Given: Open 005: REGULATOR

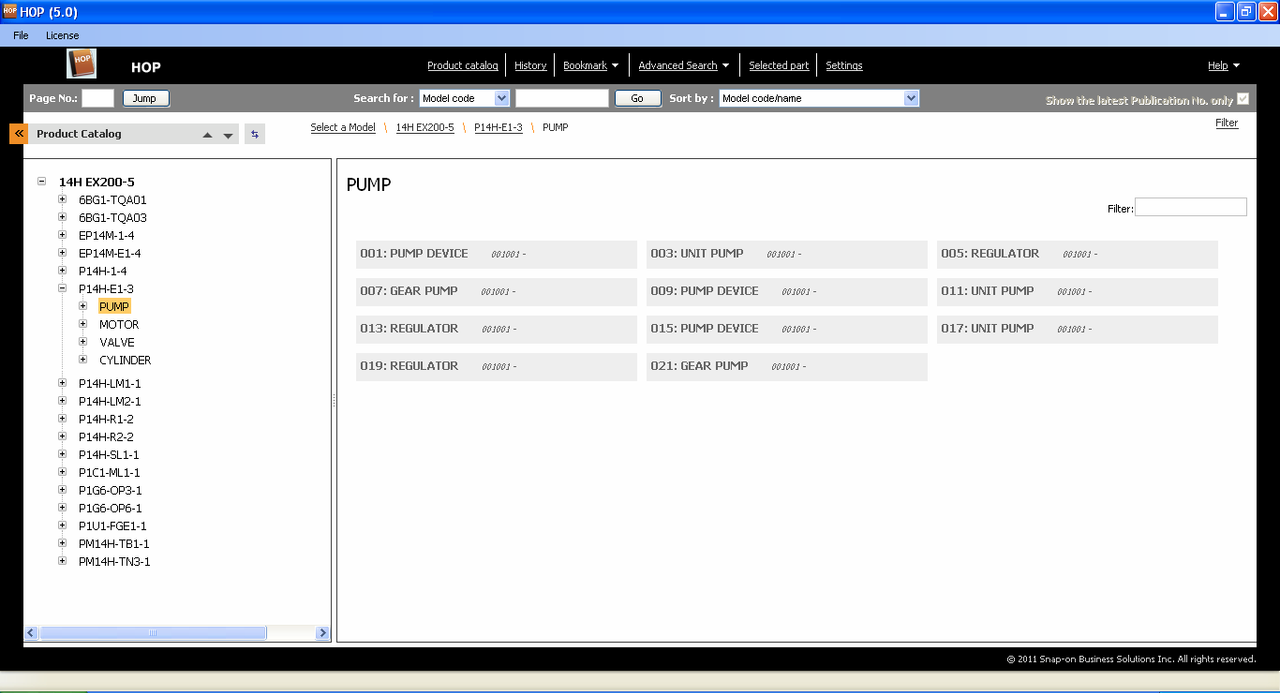Looking at the screenshot, I should pos(1077,254).
